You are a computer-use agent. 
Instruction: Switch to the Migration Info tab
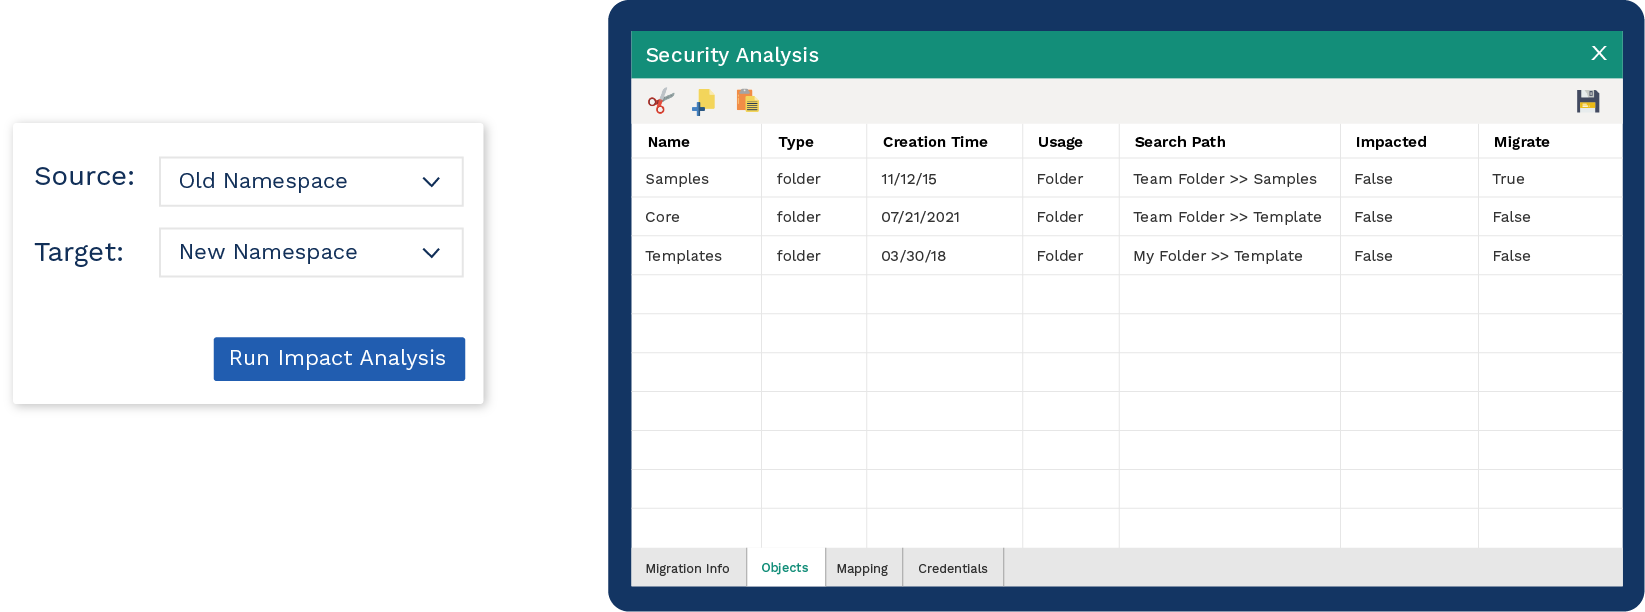tap(688, 568)
